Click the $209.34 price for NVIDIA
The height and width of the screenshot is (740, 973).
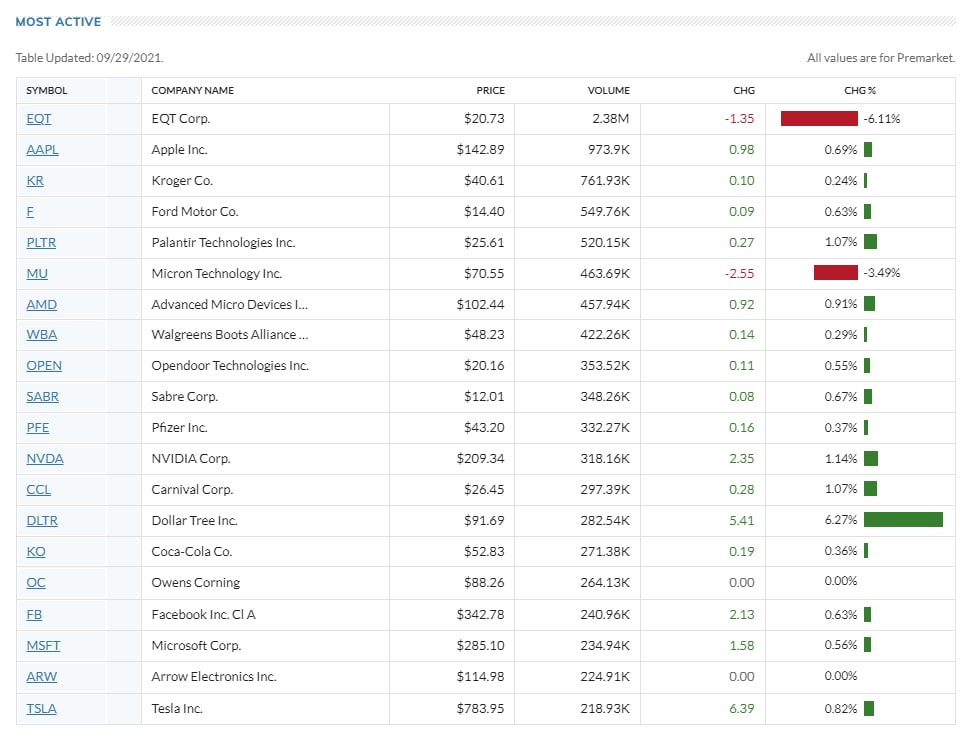coord(480,458)
